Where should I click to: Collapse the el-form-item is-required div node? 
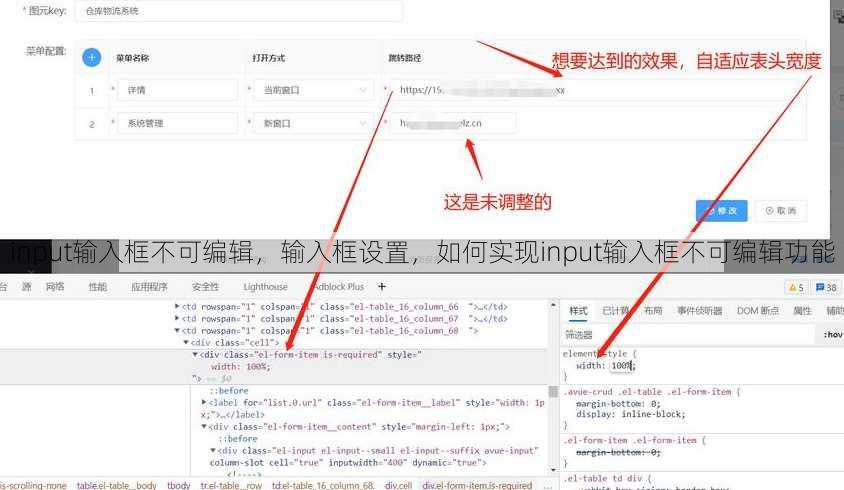(x=195, y=354)
